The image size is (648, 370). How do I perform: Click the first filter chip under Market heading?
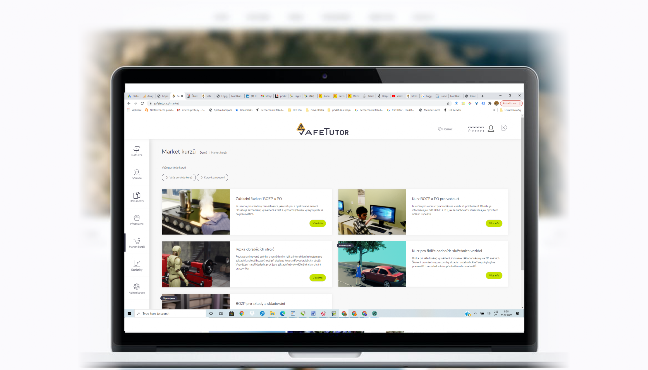(179, 177)
